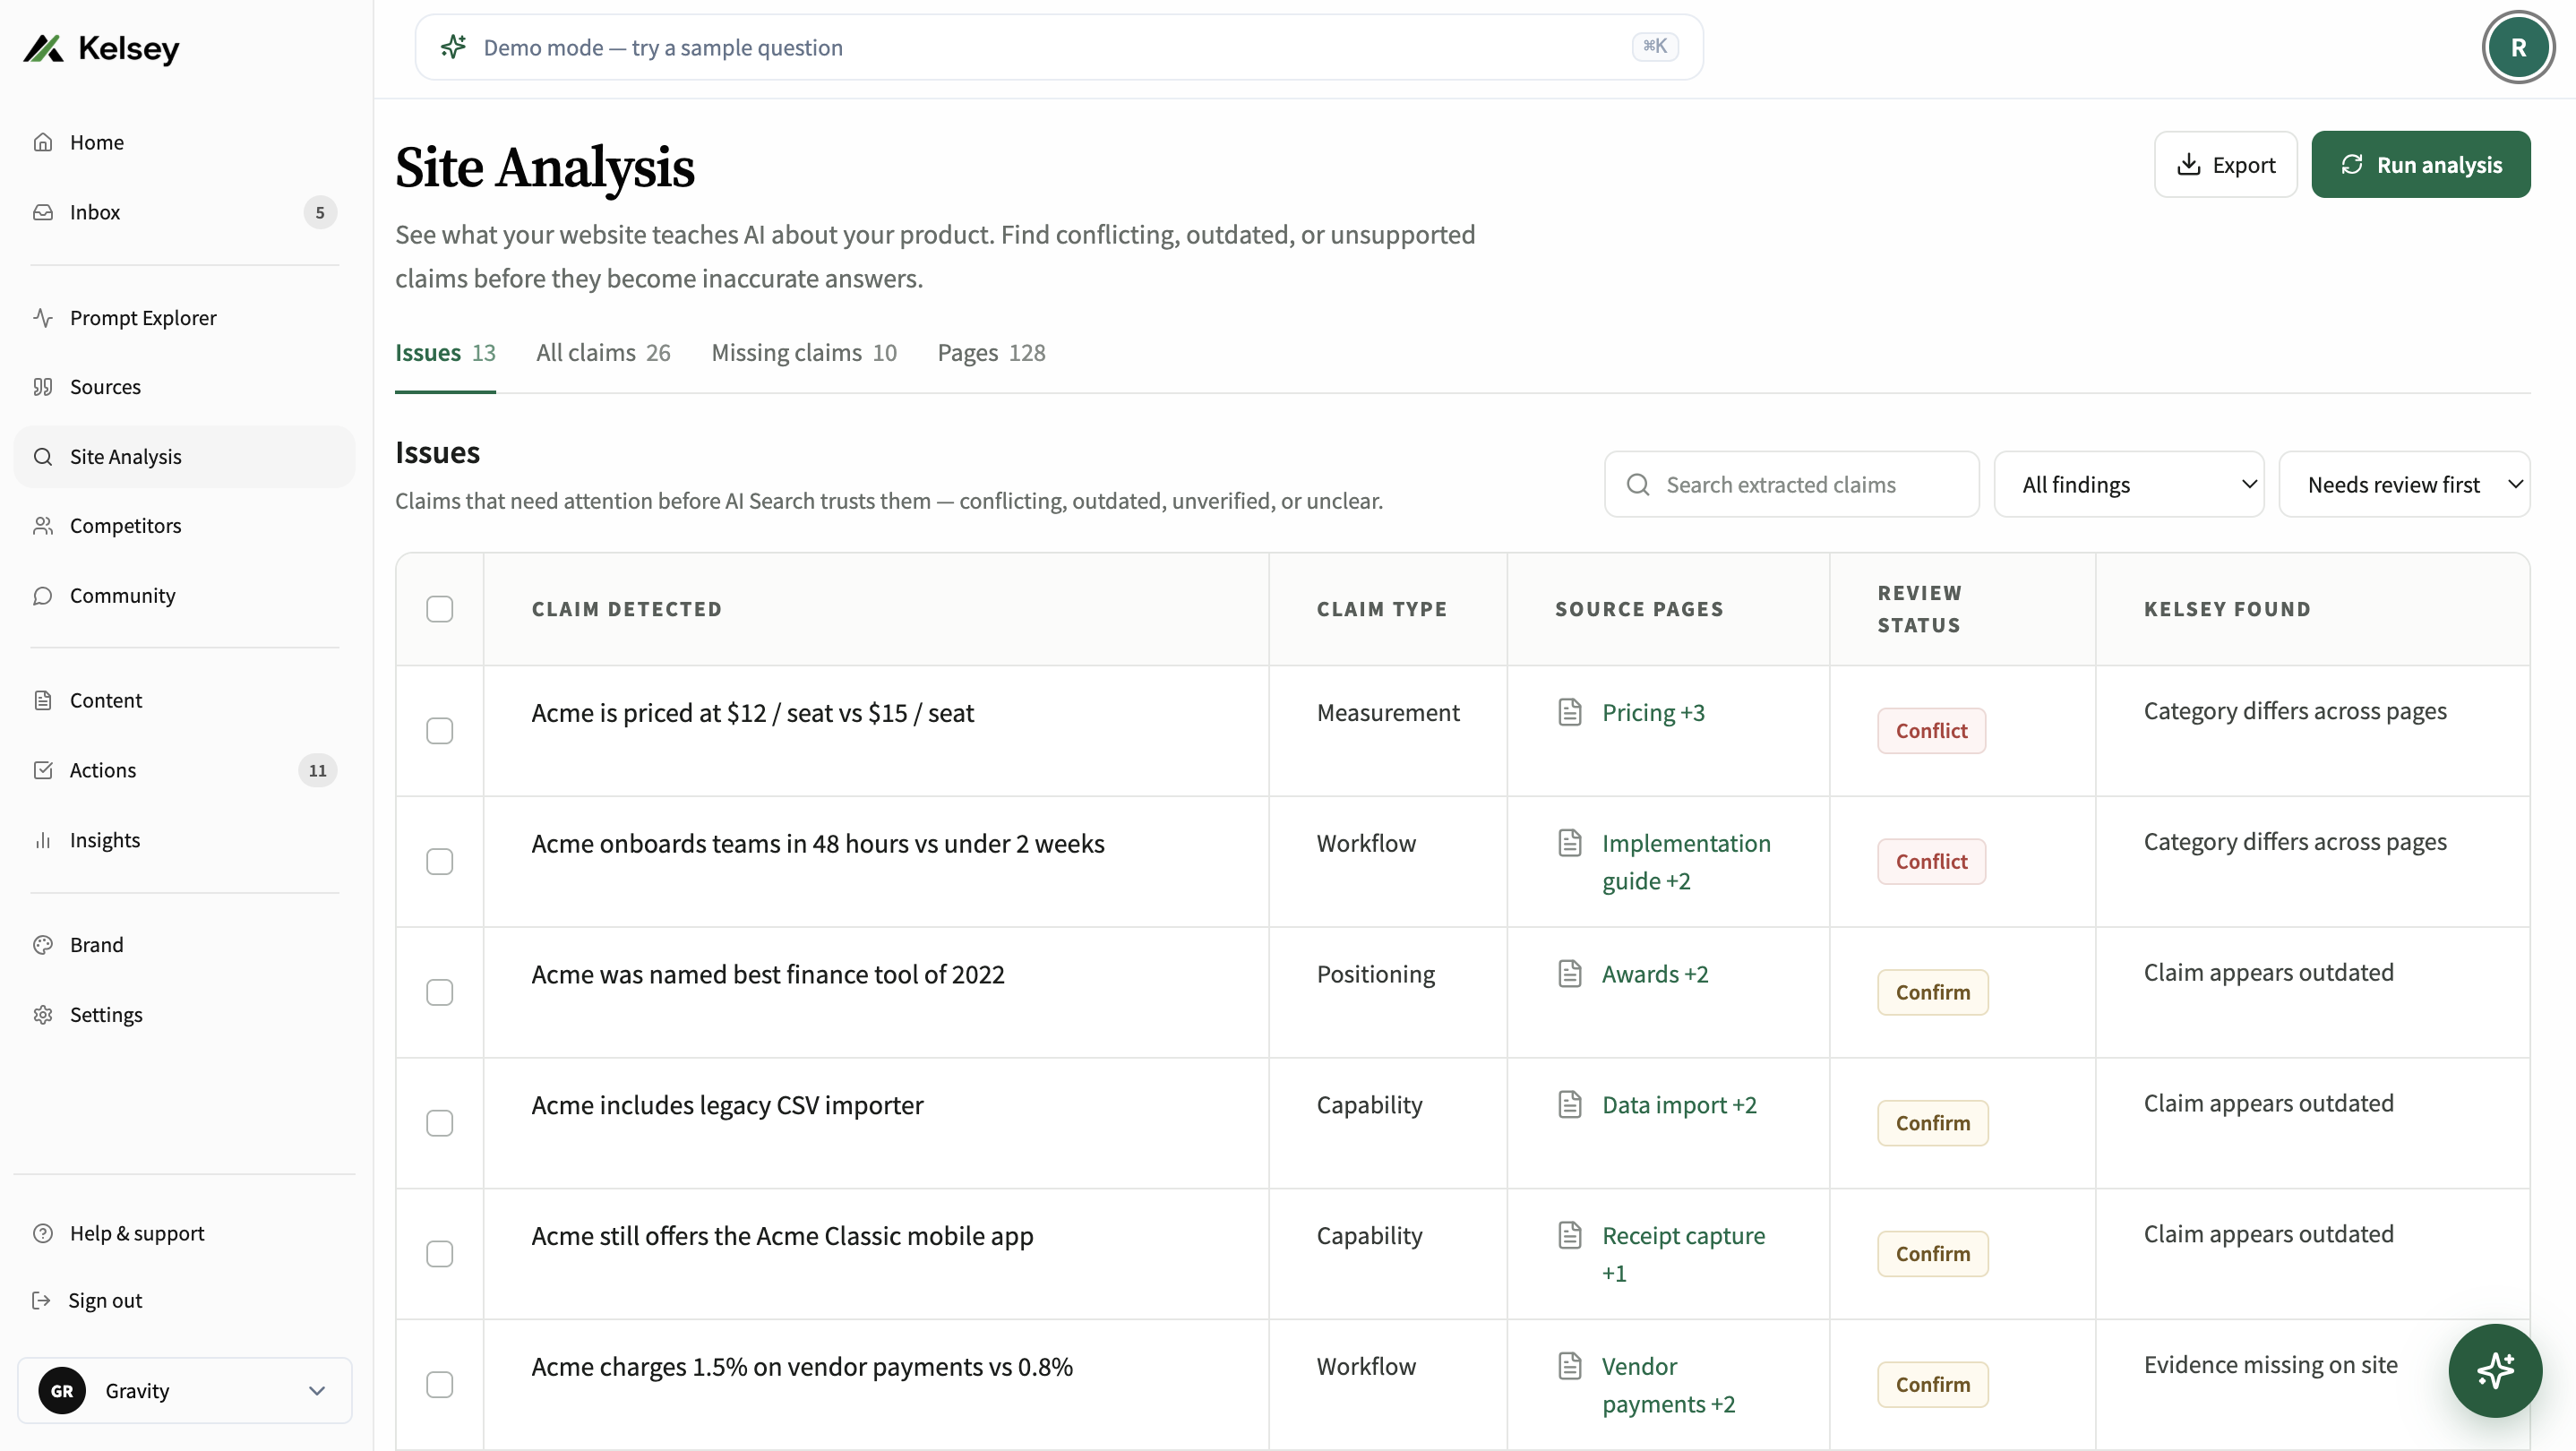Screen dimensions: 2576x1451
Task: Click the Export button
Action: [x=2225, y=164]
